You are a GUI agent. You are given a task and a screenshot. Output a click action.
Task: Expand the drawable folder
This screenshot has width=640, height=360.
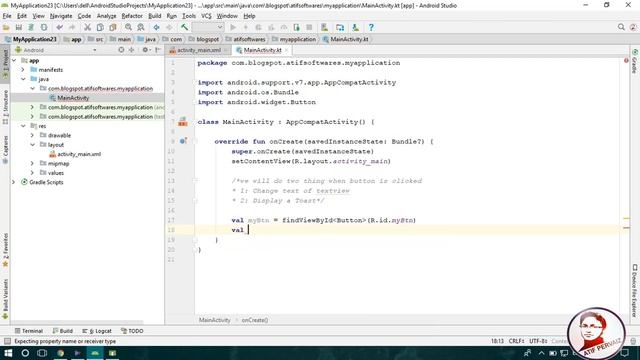click(x=32, y=136)
